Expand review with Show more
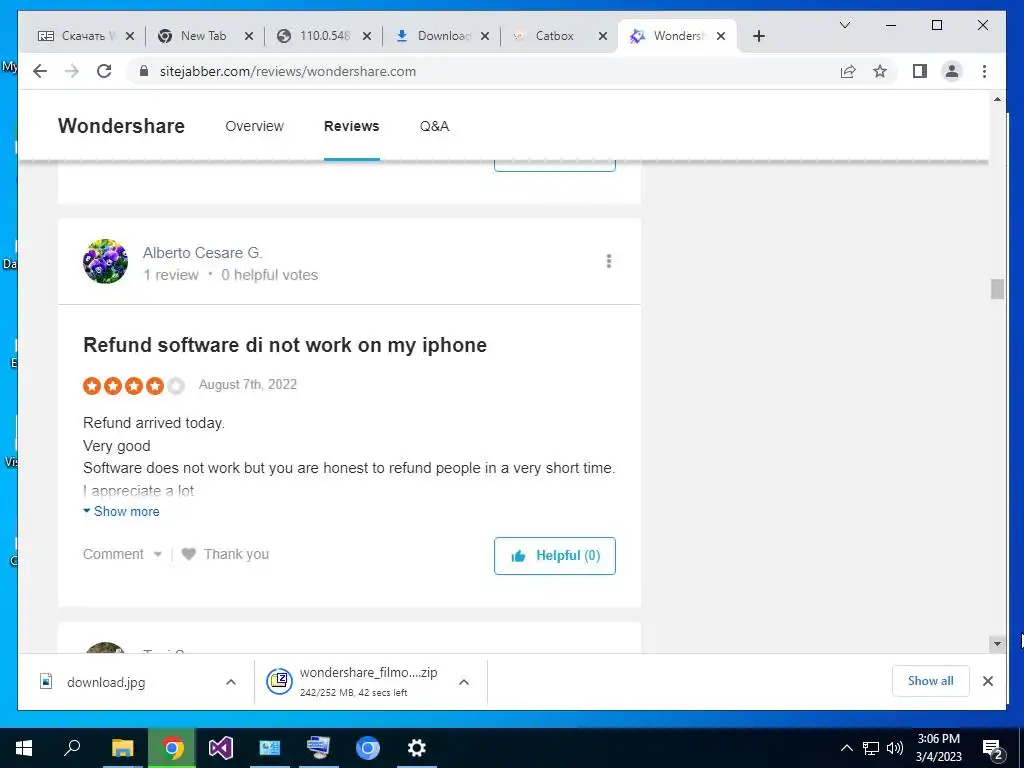The height and width of the screenshot is (768, 1024). [121, 511]
